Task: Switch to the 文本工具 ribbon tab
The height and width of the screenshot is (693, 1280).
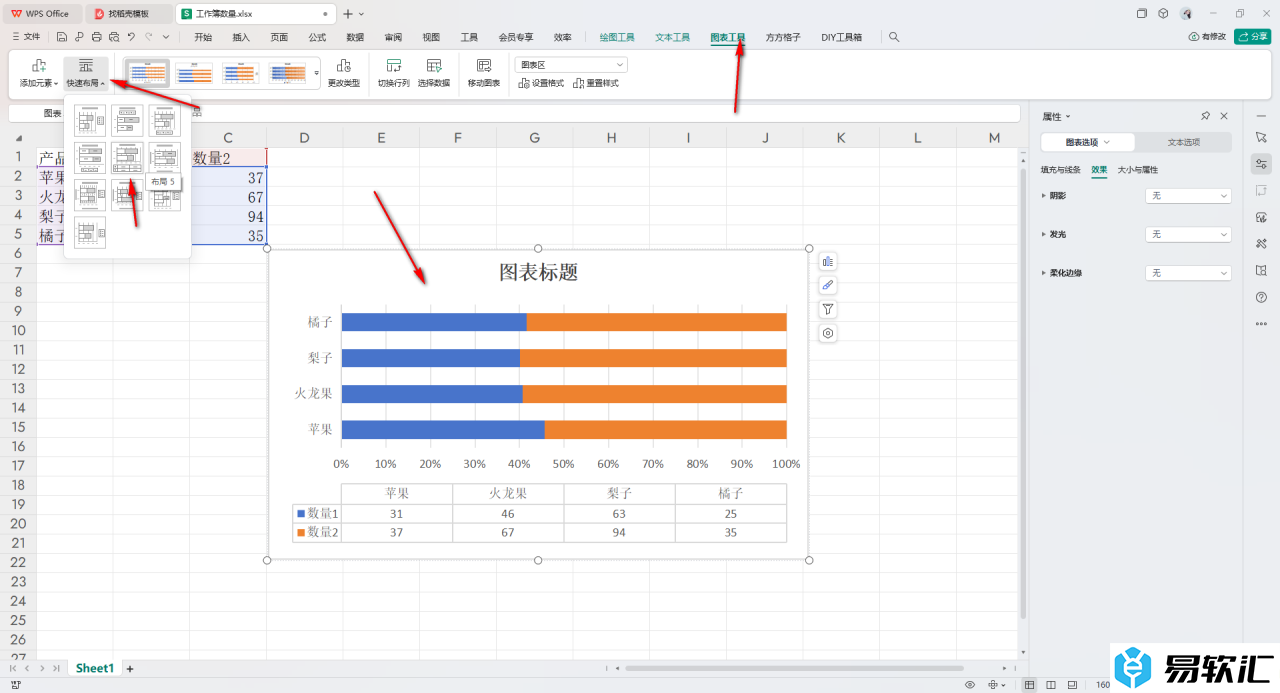Action: click(x=673, y=37)
